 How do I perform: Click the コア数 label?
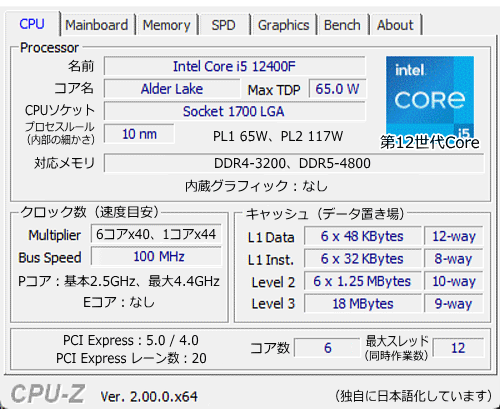270,348
